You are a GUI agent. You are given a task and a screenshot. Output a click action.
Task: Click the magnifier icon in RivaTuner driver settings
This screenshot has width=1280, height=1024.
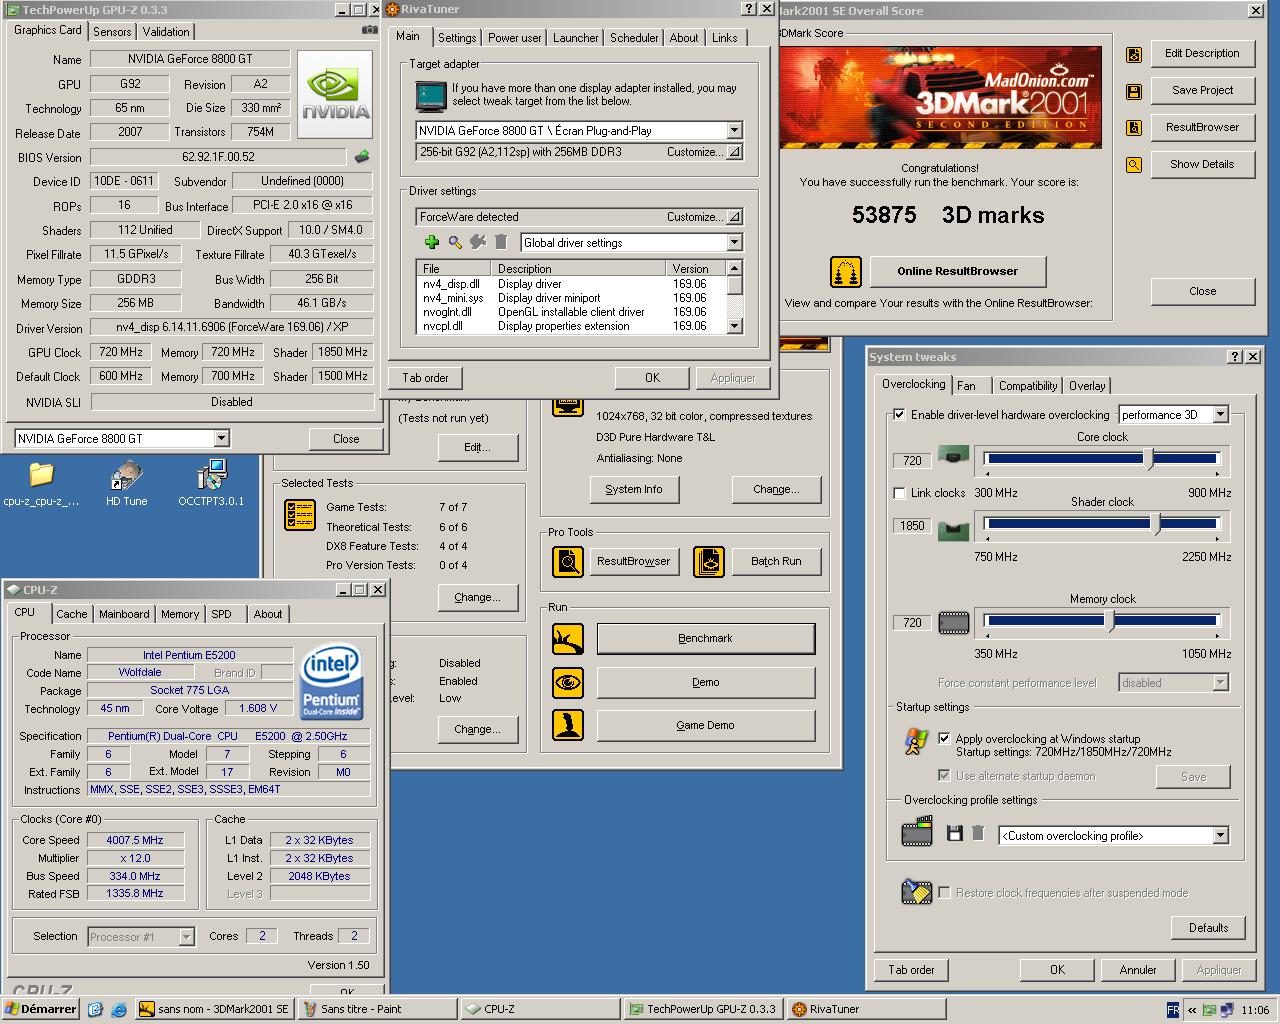coord(455,242)
